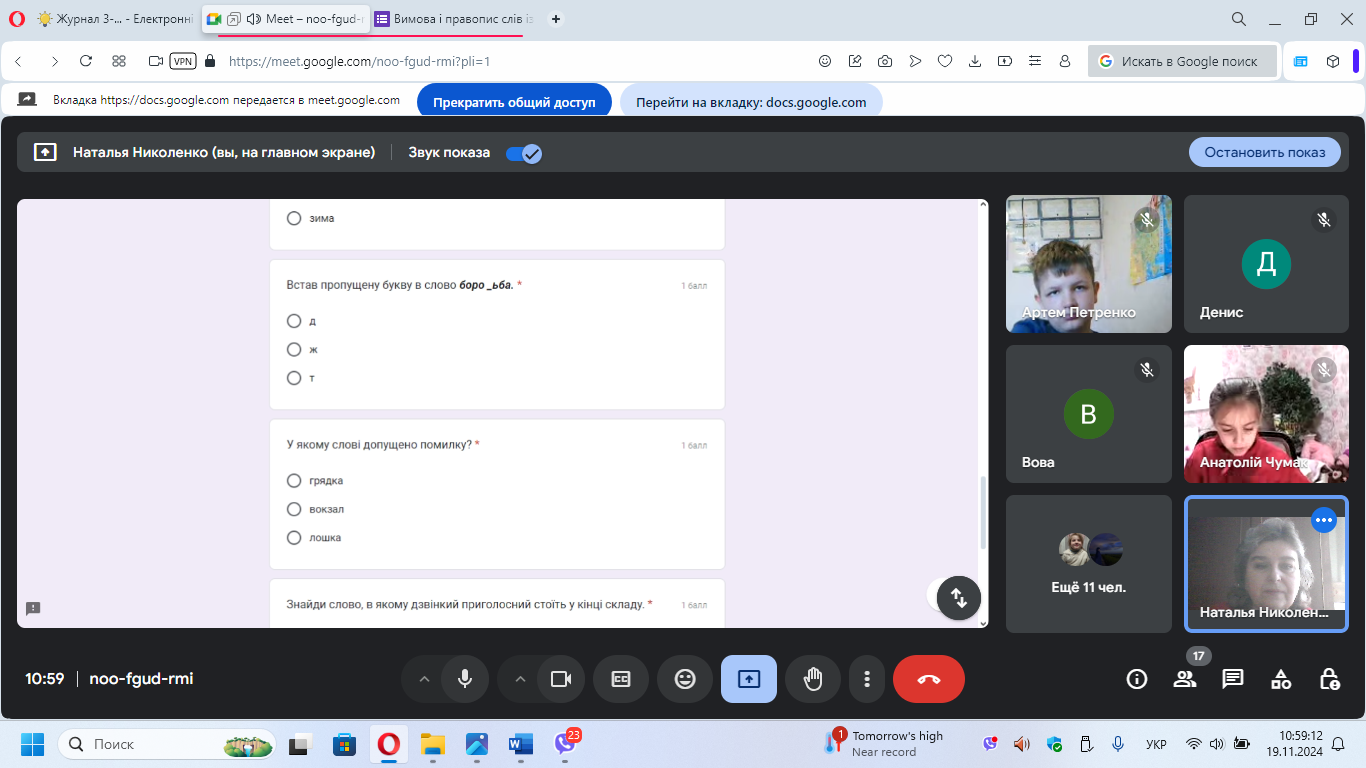Click Остановить показ button
Screen dimensions: 1366x768
[1265, 152]
